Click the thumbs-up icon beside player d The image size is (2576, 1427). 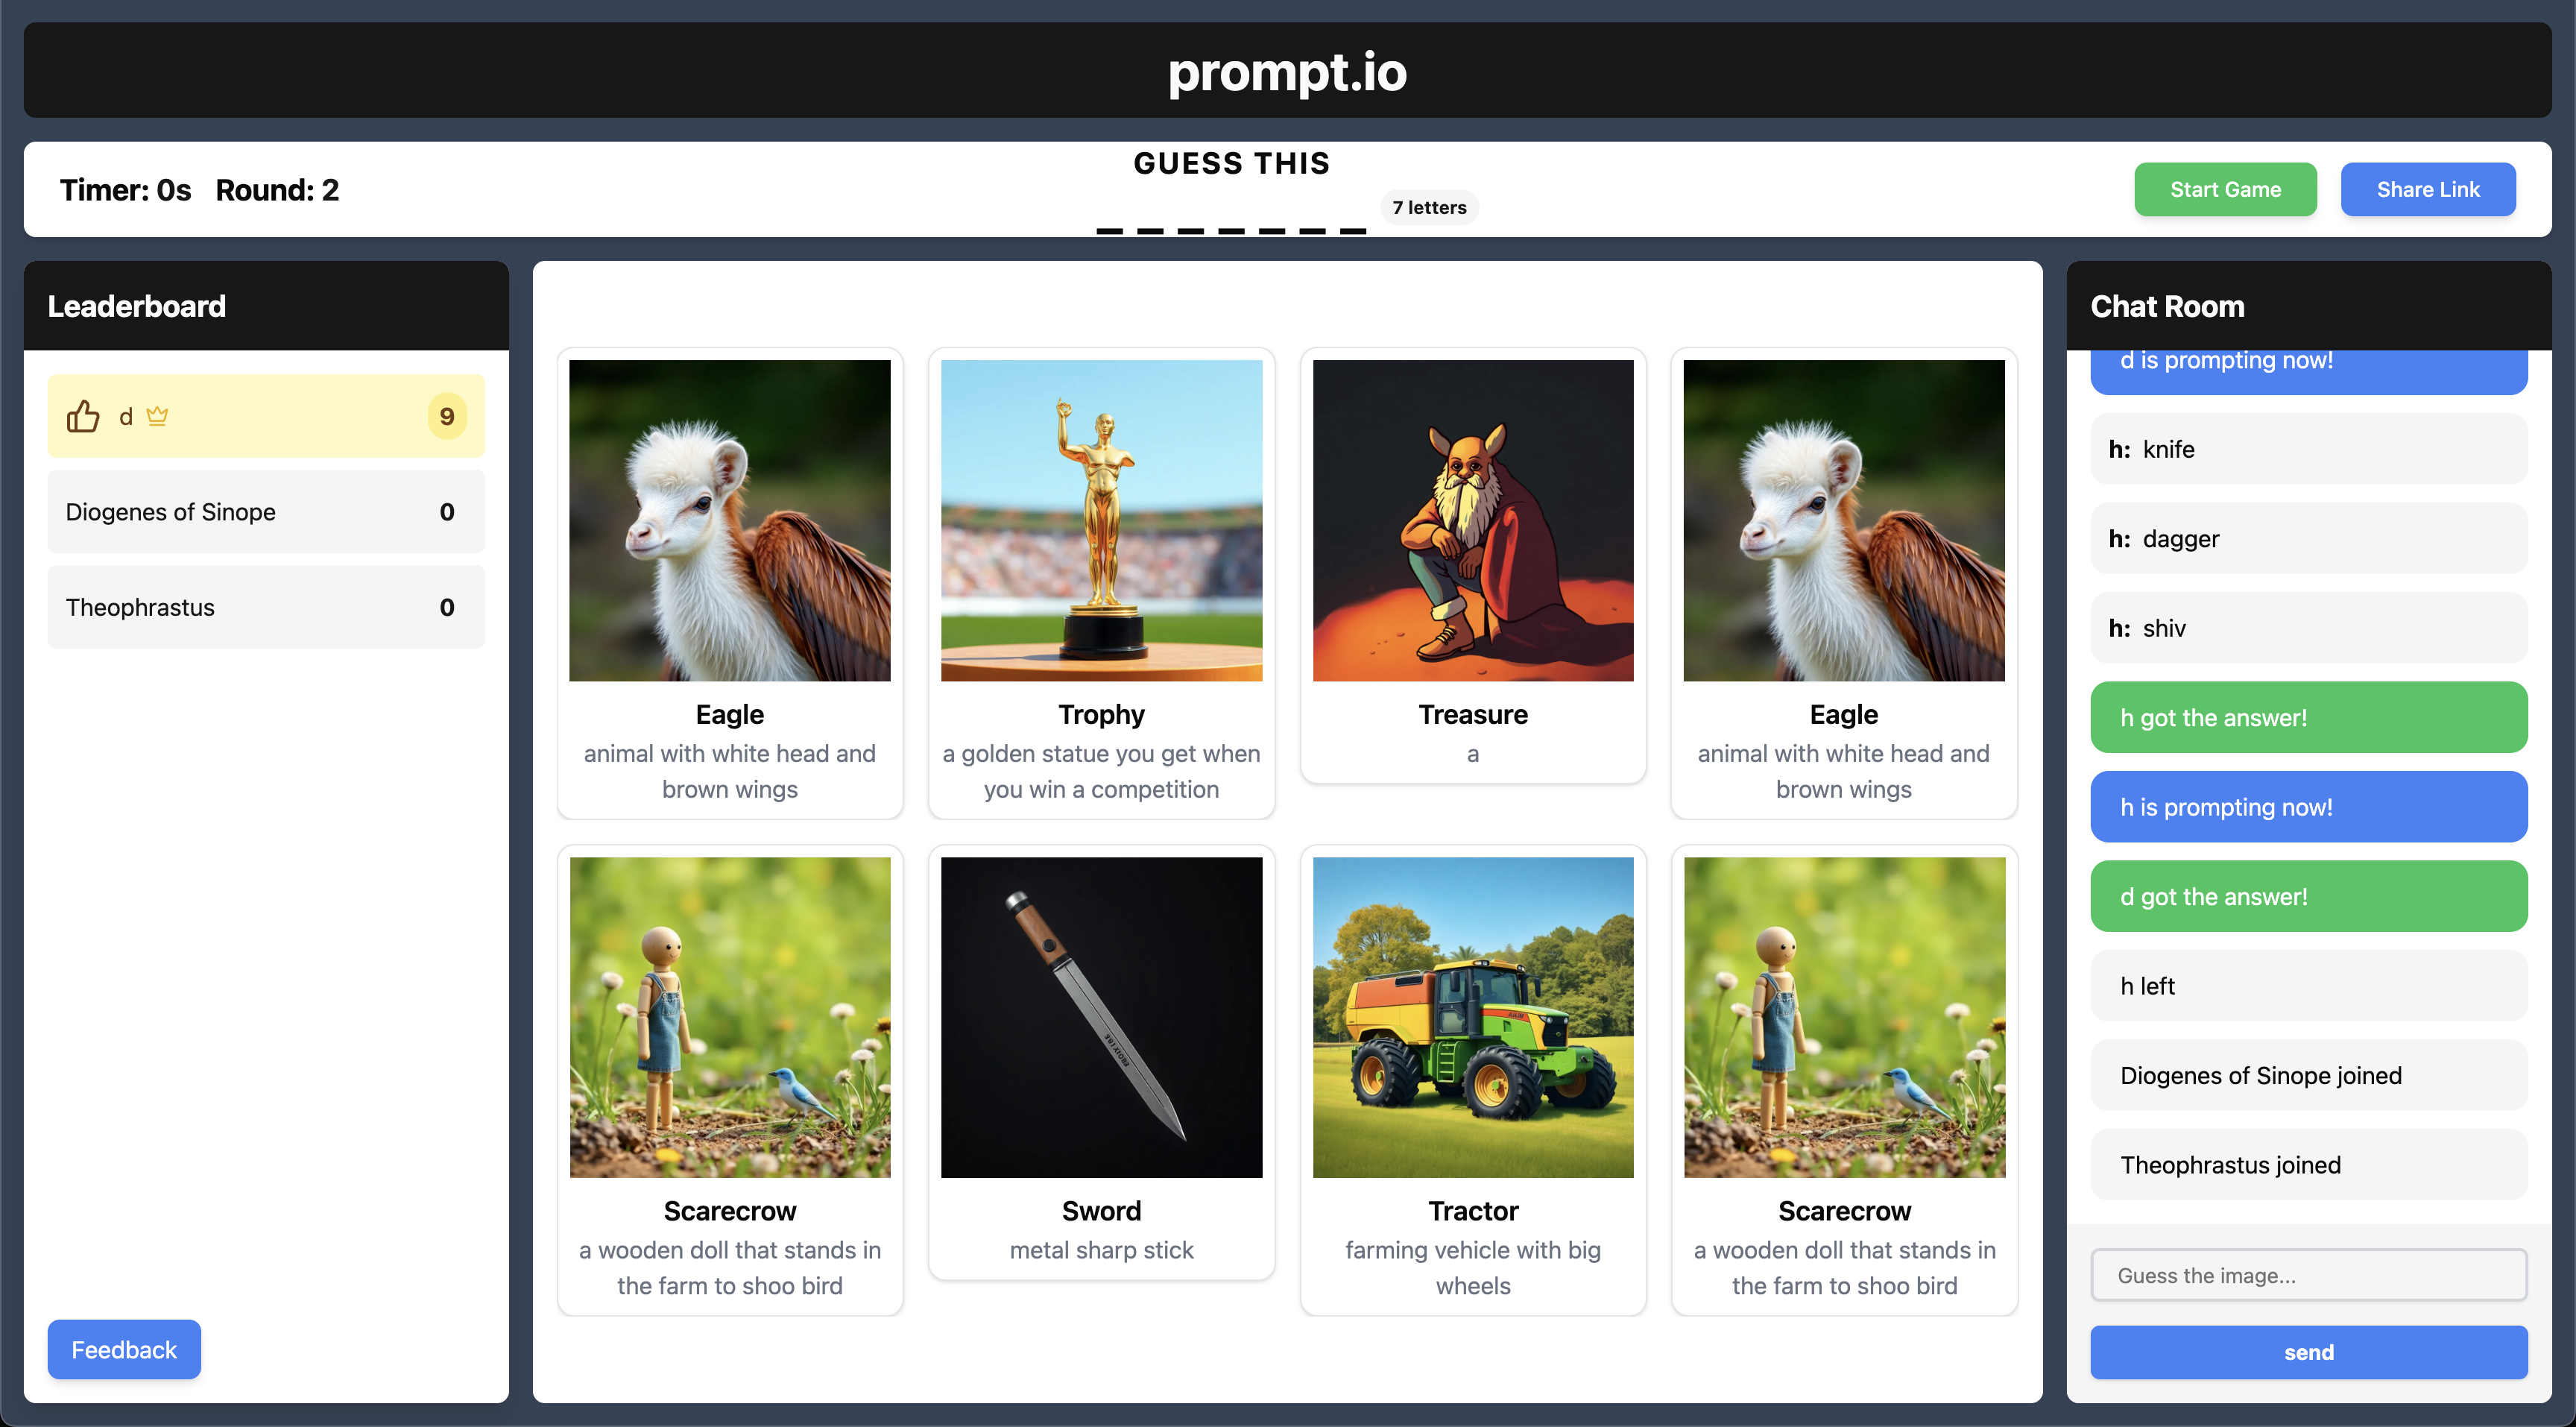[83, 416]
